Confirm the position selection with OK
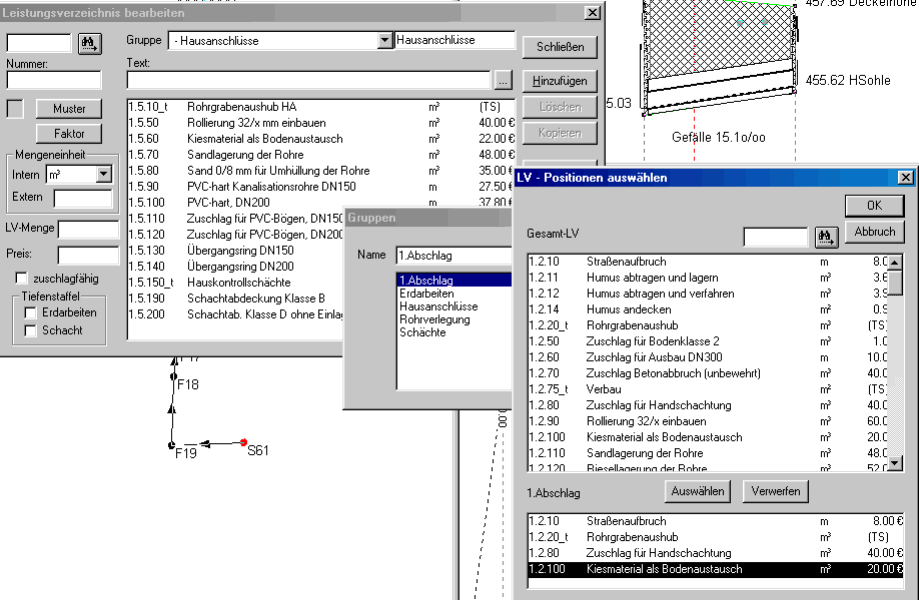919x600 pixels. pos(874,206)
